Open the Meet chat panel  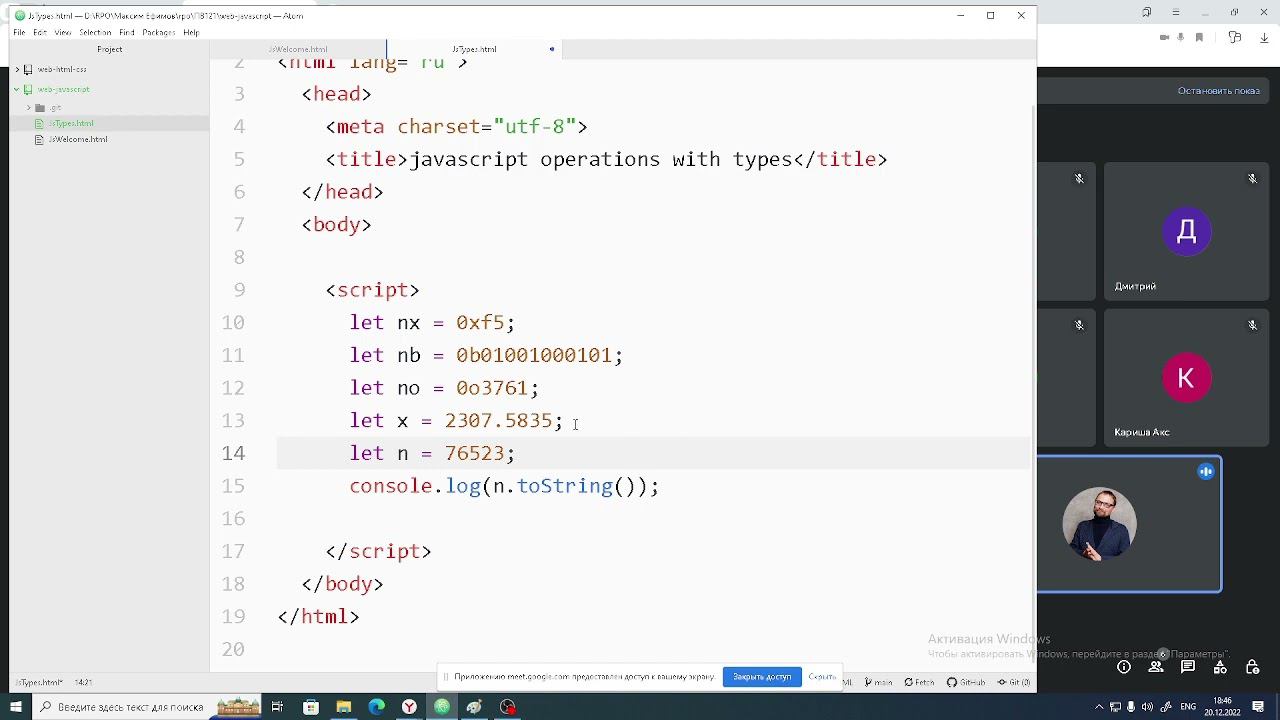[x=1189, y=667]
